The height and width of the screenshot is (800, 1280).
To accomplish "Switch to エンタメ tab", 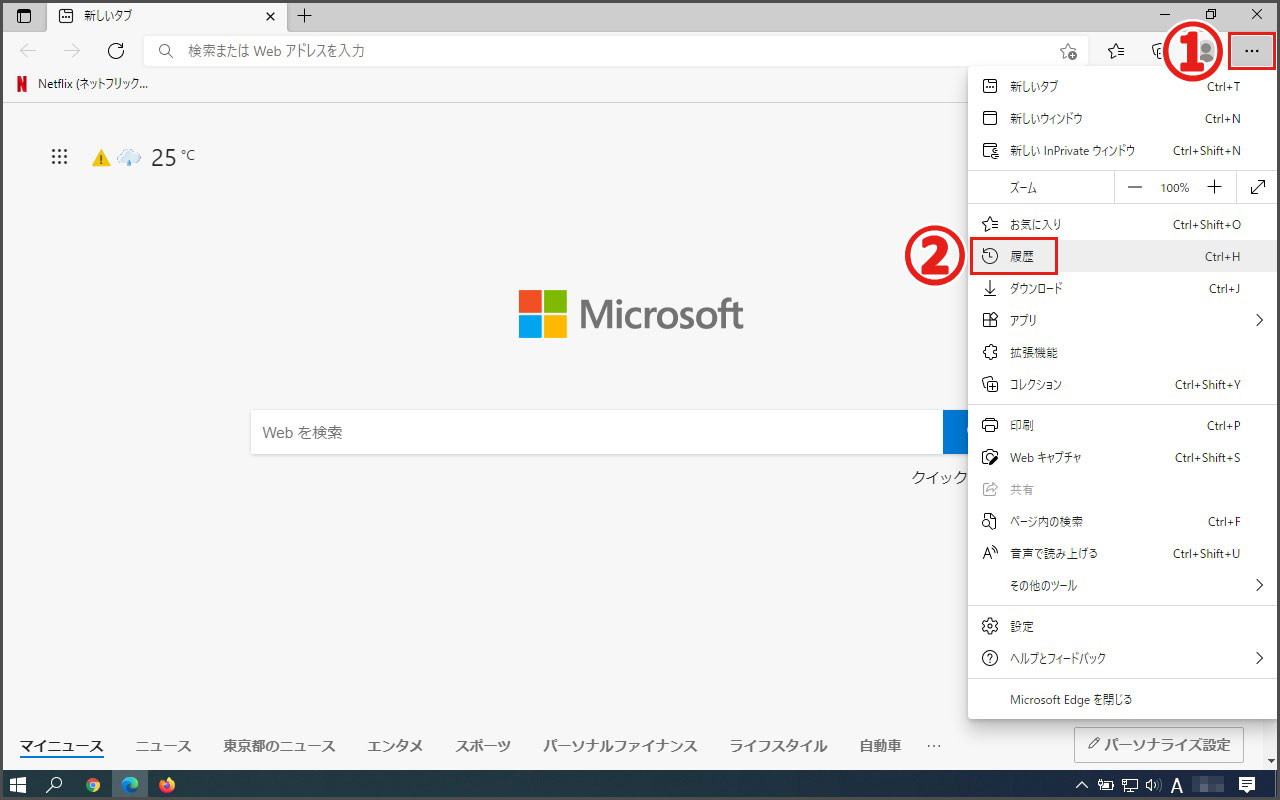I will [395, 746].
